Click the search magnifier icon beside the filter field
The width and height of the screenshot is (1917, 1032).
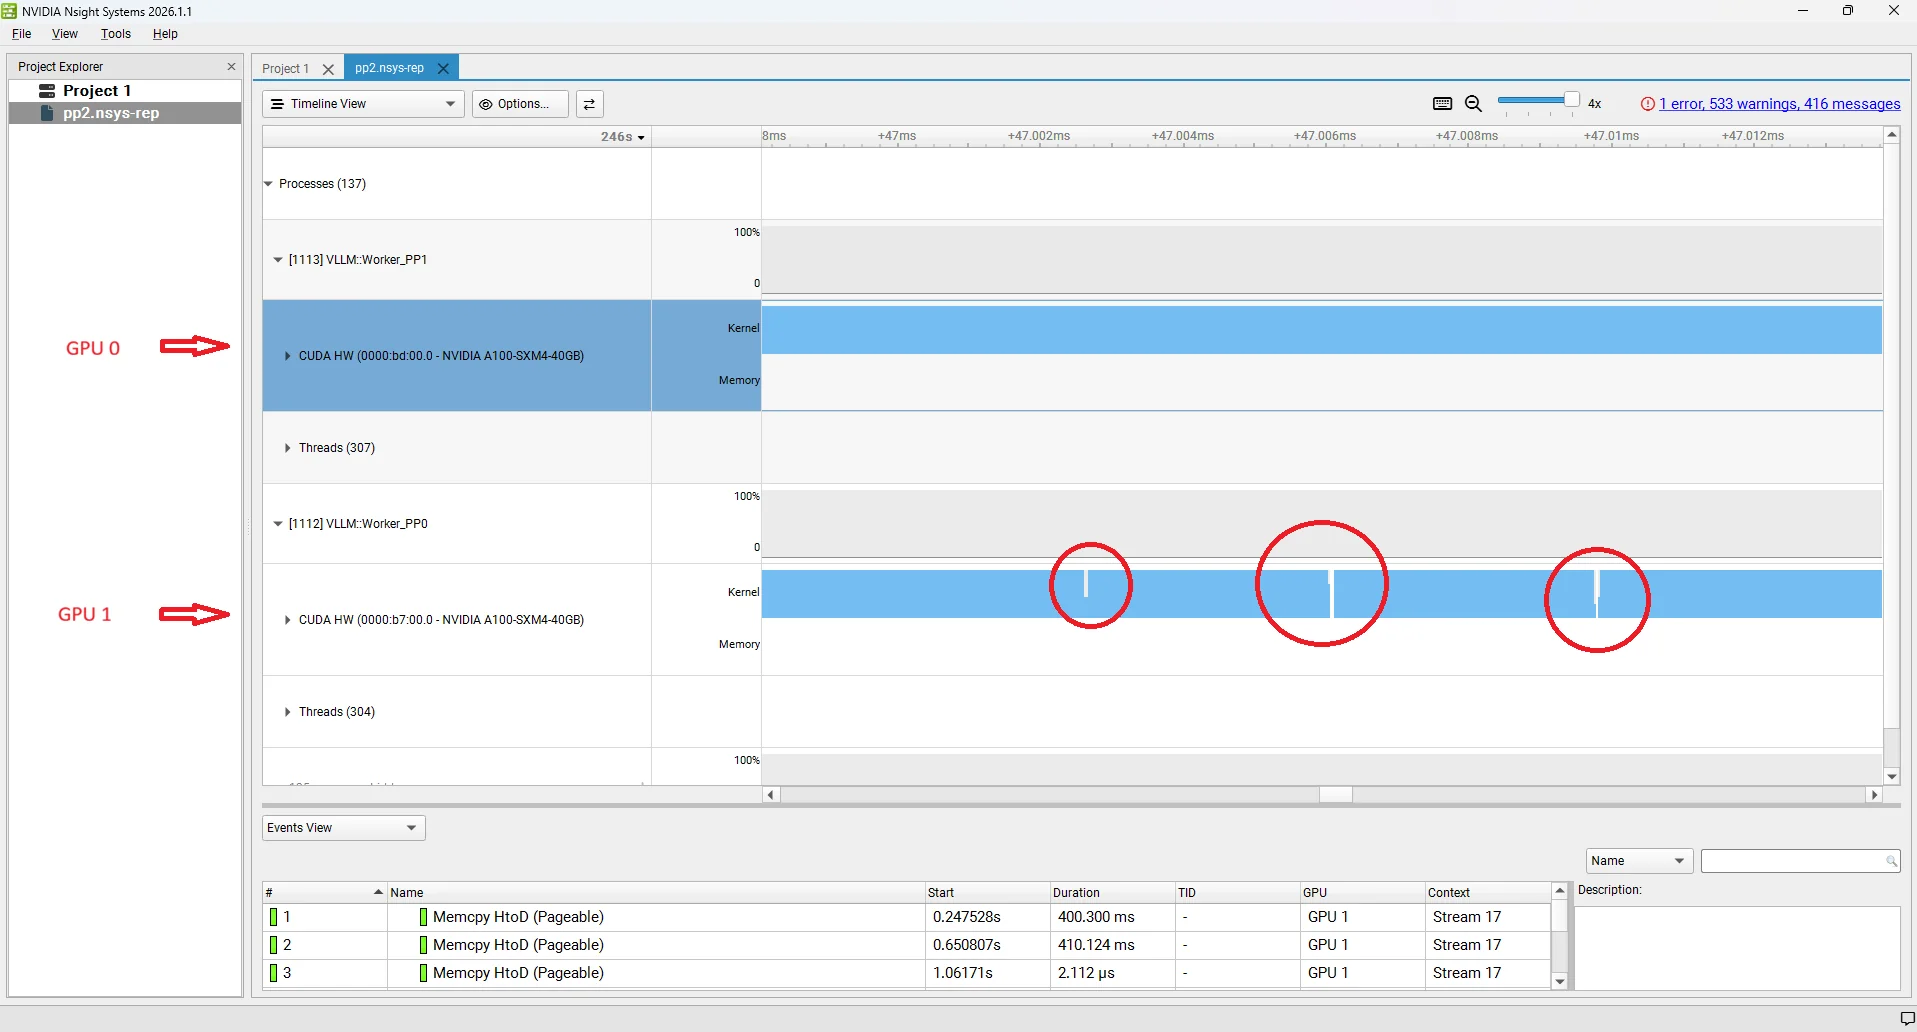[1892, 861]
